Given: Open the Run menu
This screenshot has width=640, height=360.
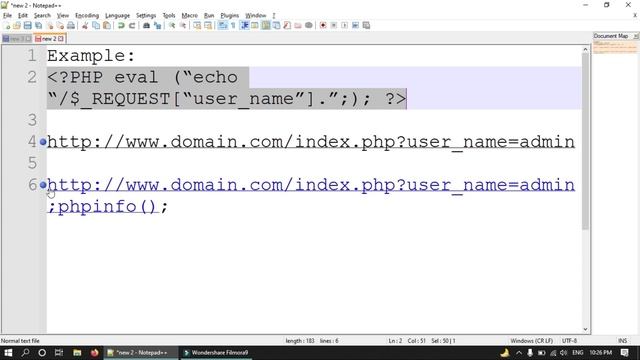Looking at the screenshot, I should [209, 16].
